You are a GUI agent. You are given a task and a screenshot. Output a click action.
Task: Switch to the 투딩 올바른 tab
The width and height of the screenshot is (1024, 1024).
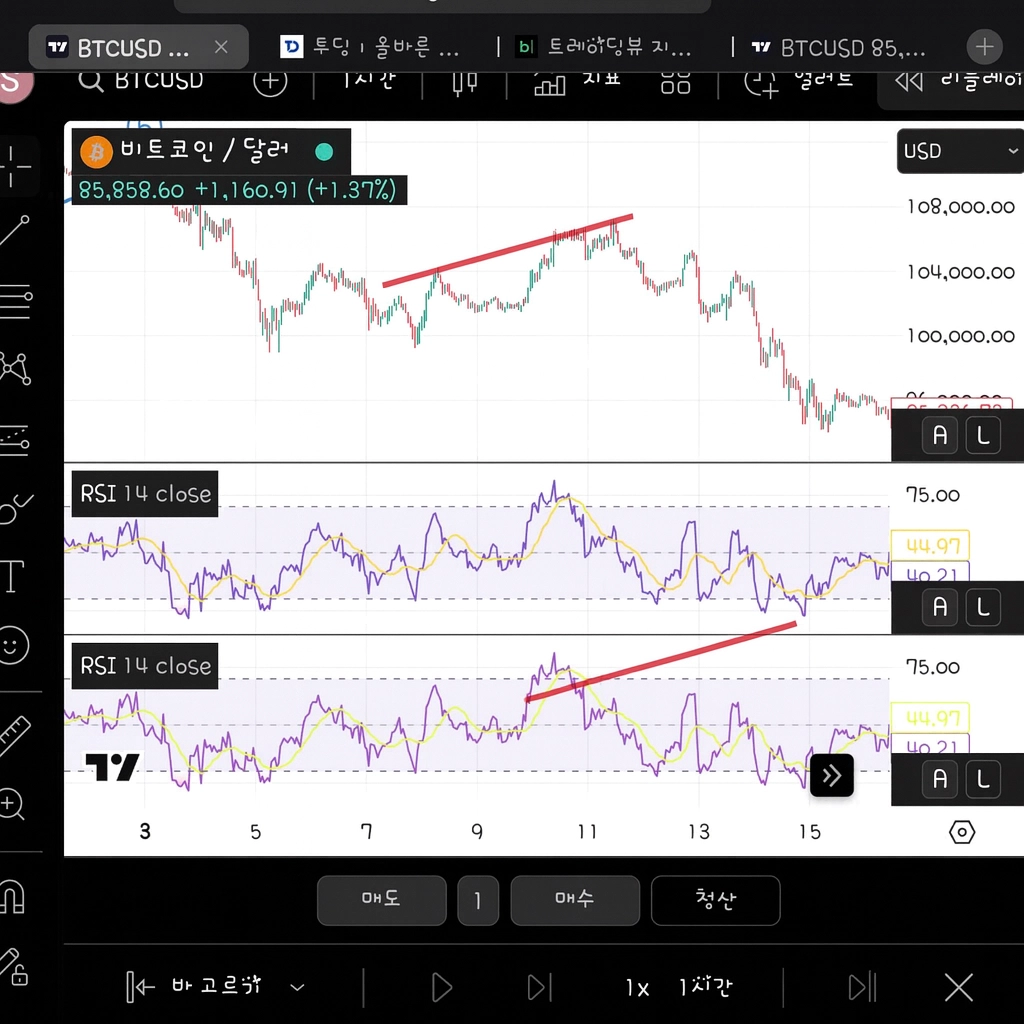(370, 47)
